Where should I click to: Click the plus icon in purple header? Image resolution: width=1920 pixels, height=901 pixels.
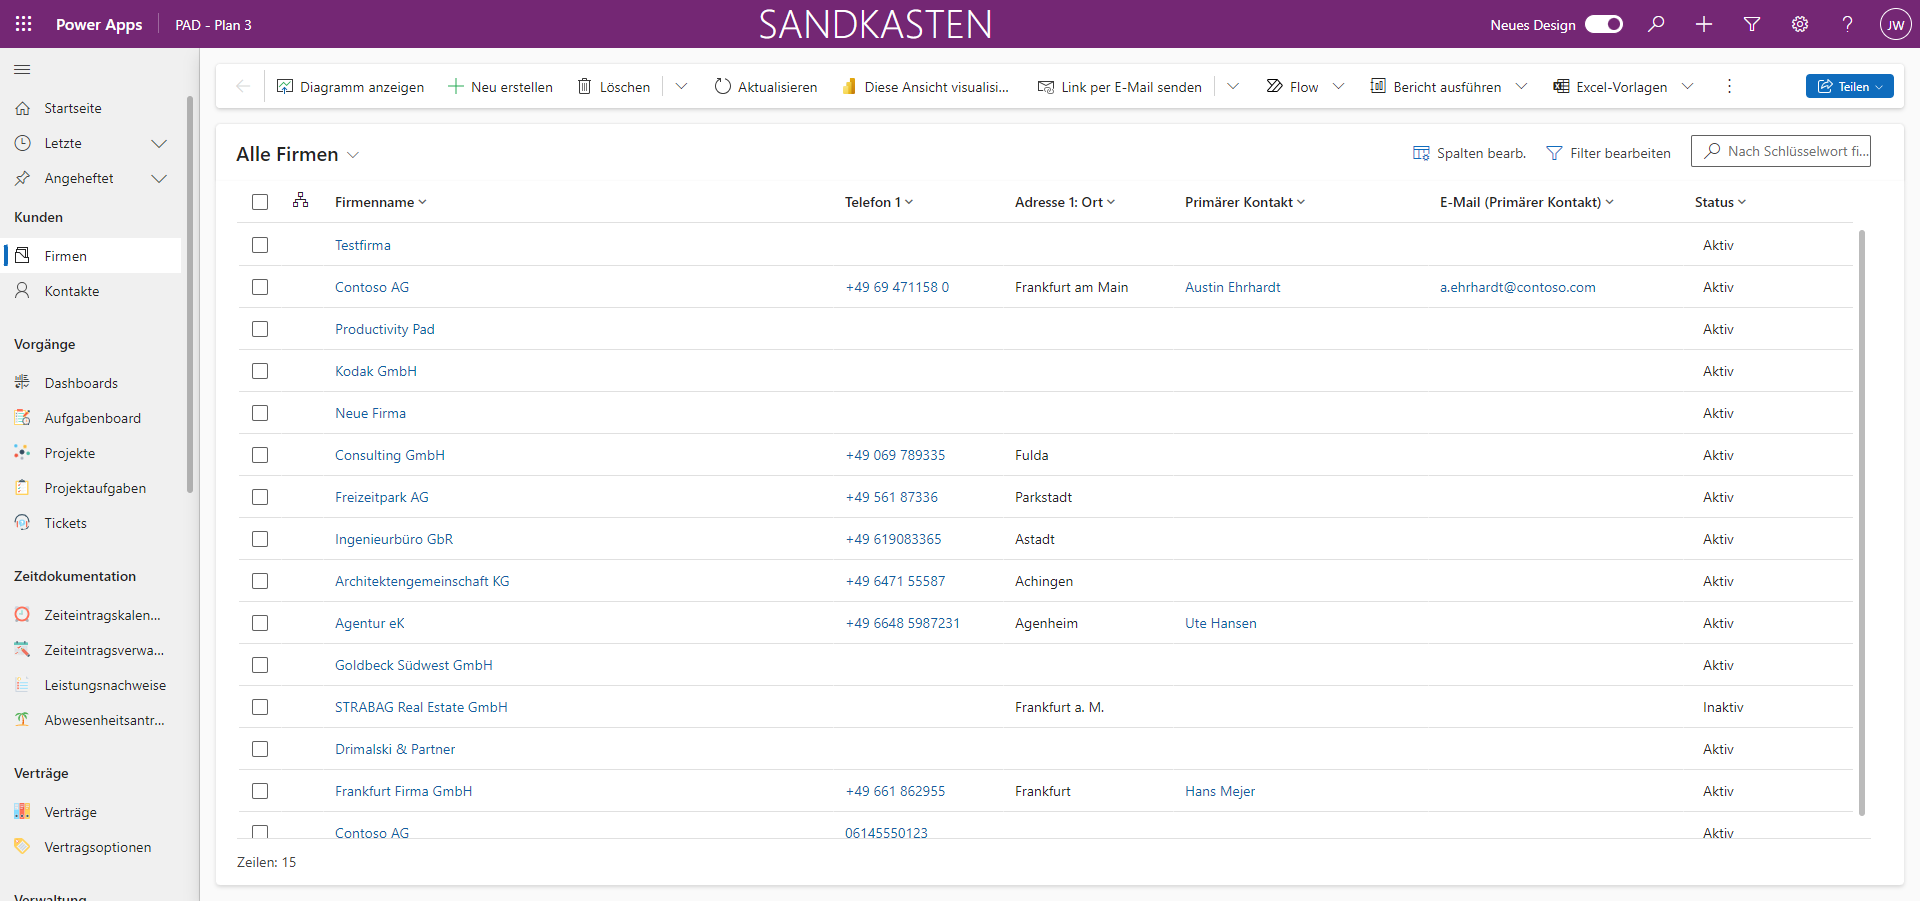pos(1704,24)
